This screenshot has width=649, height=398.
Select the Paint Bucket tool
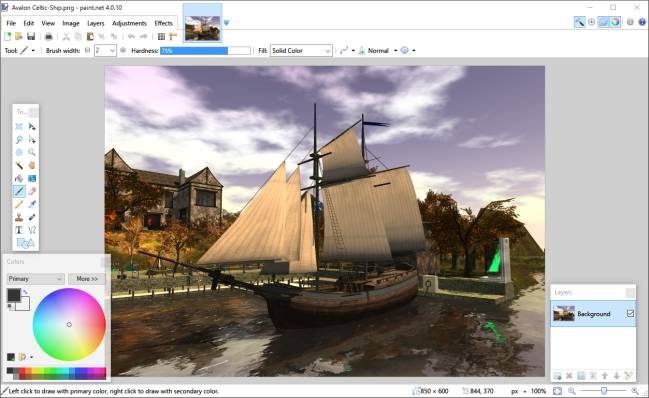pos(19,178)
